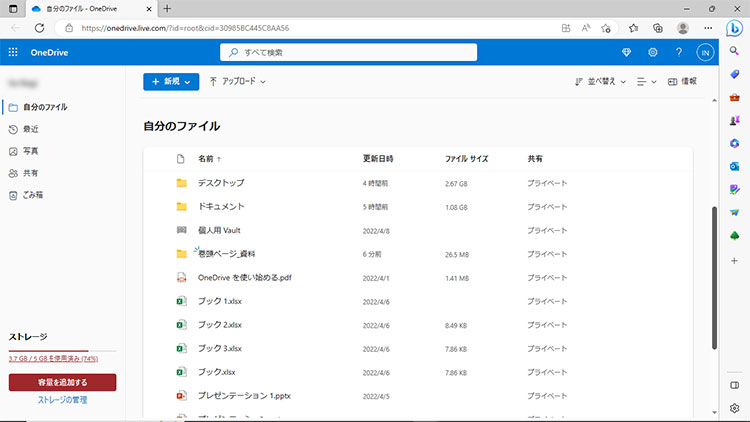The image size is (750, 422).
Task: Open the 情報 details pane
Action: tap(682, 81)
